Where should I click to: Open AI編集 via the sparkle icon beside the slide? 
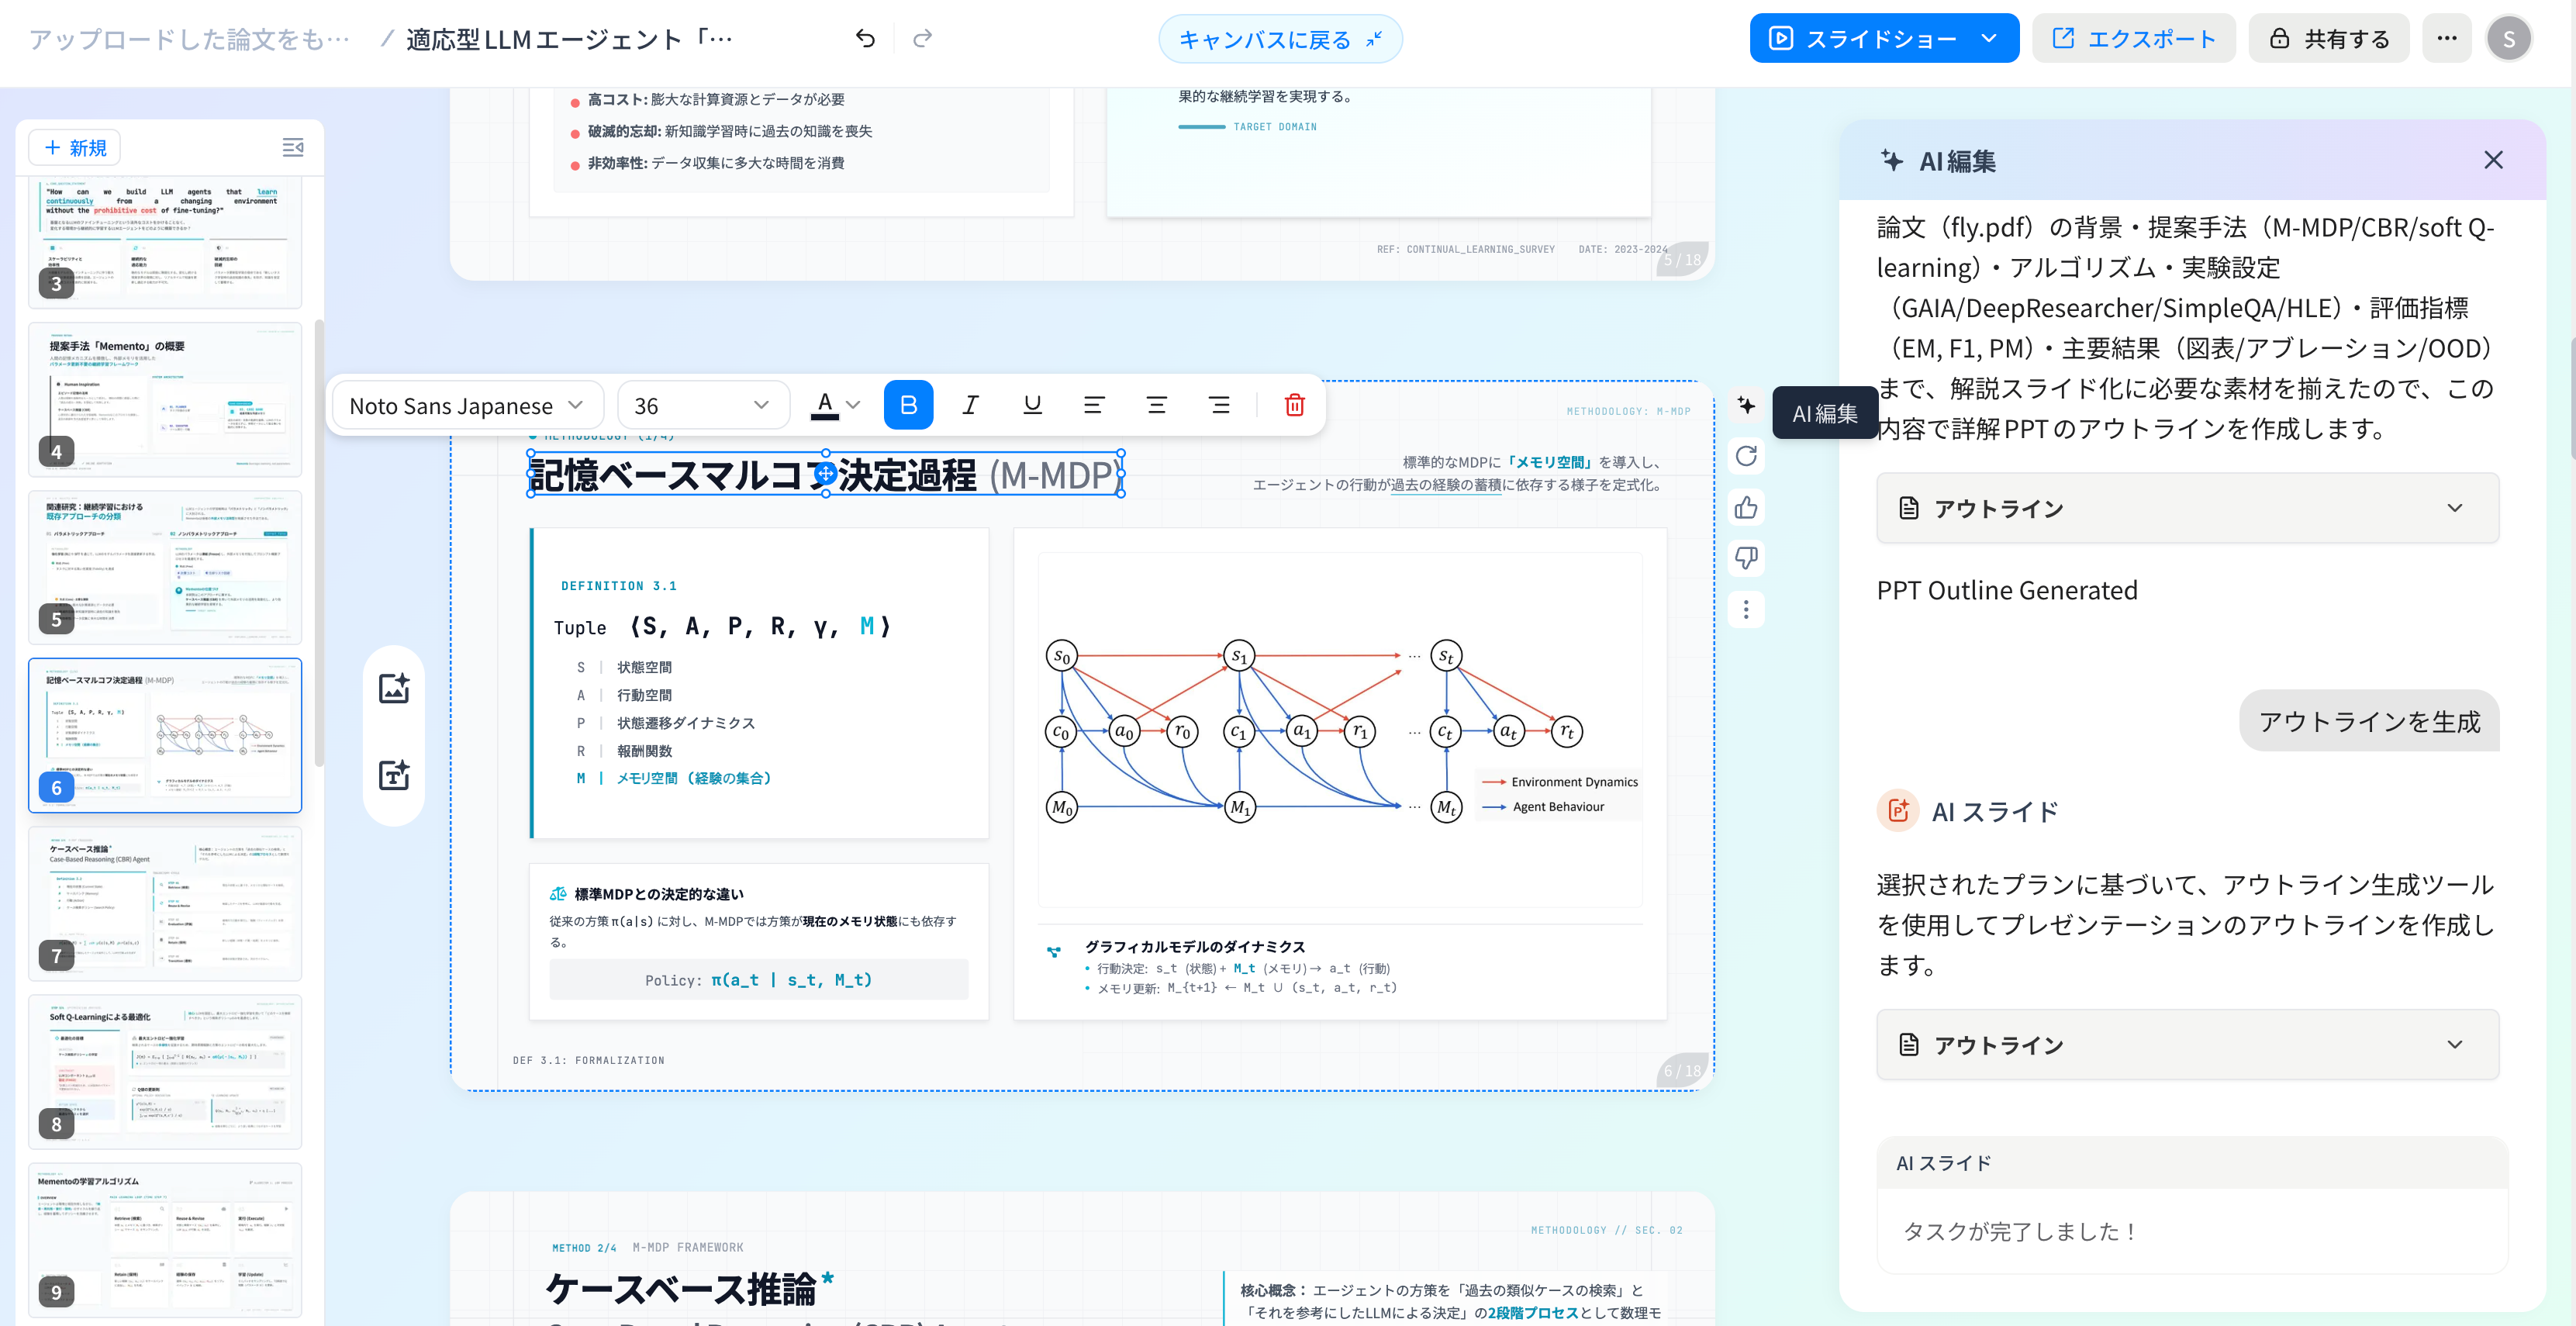tap(1746, 405)
